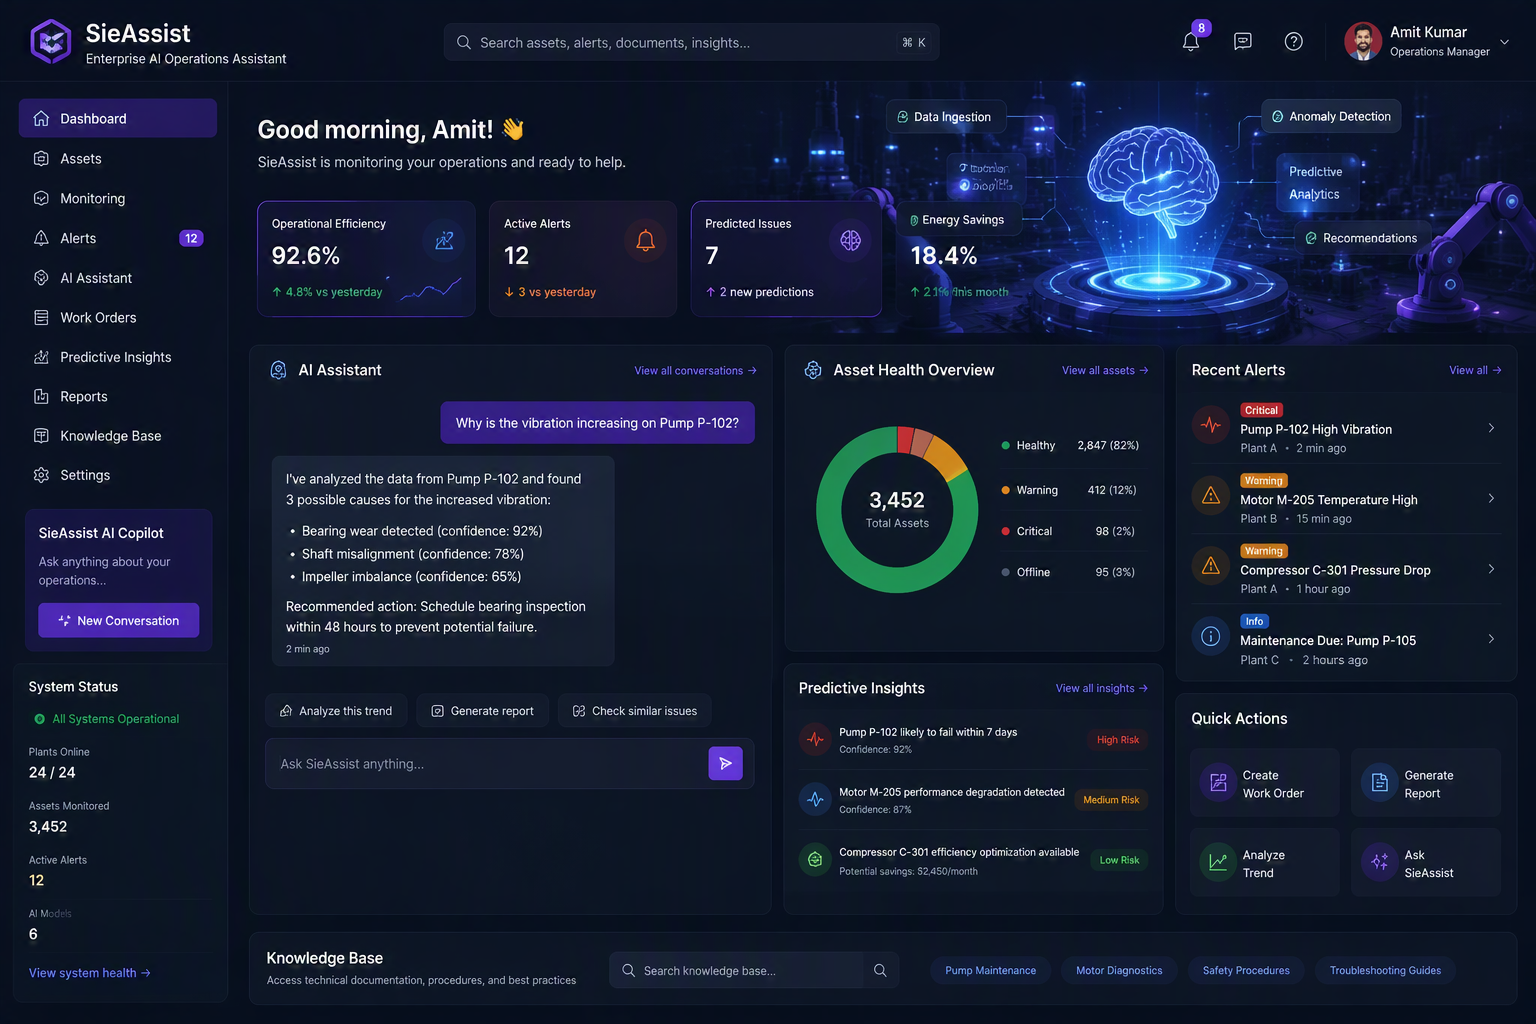
Task: Click the orange Warning legend dot
Action: coord(1005,490)
